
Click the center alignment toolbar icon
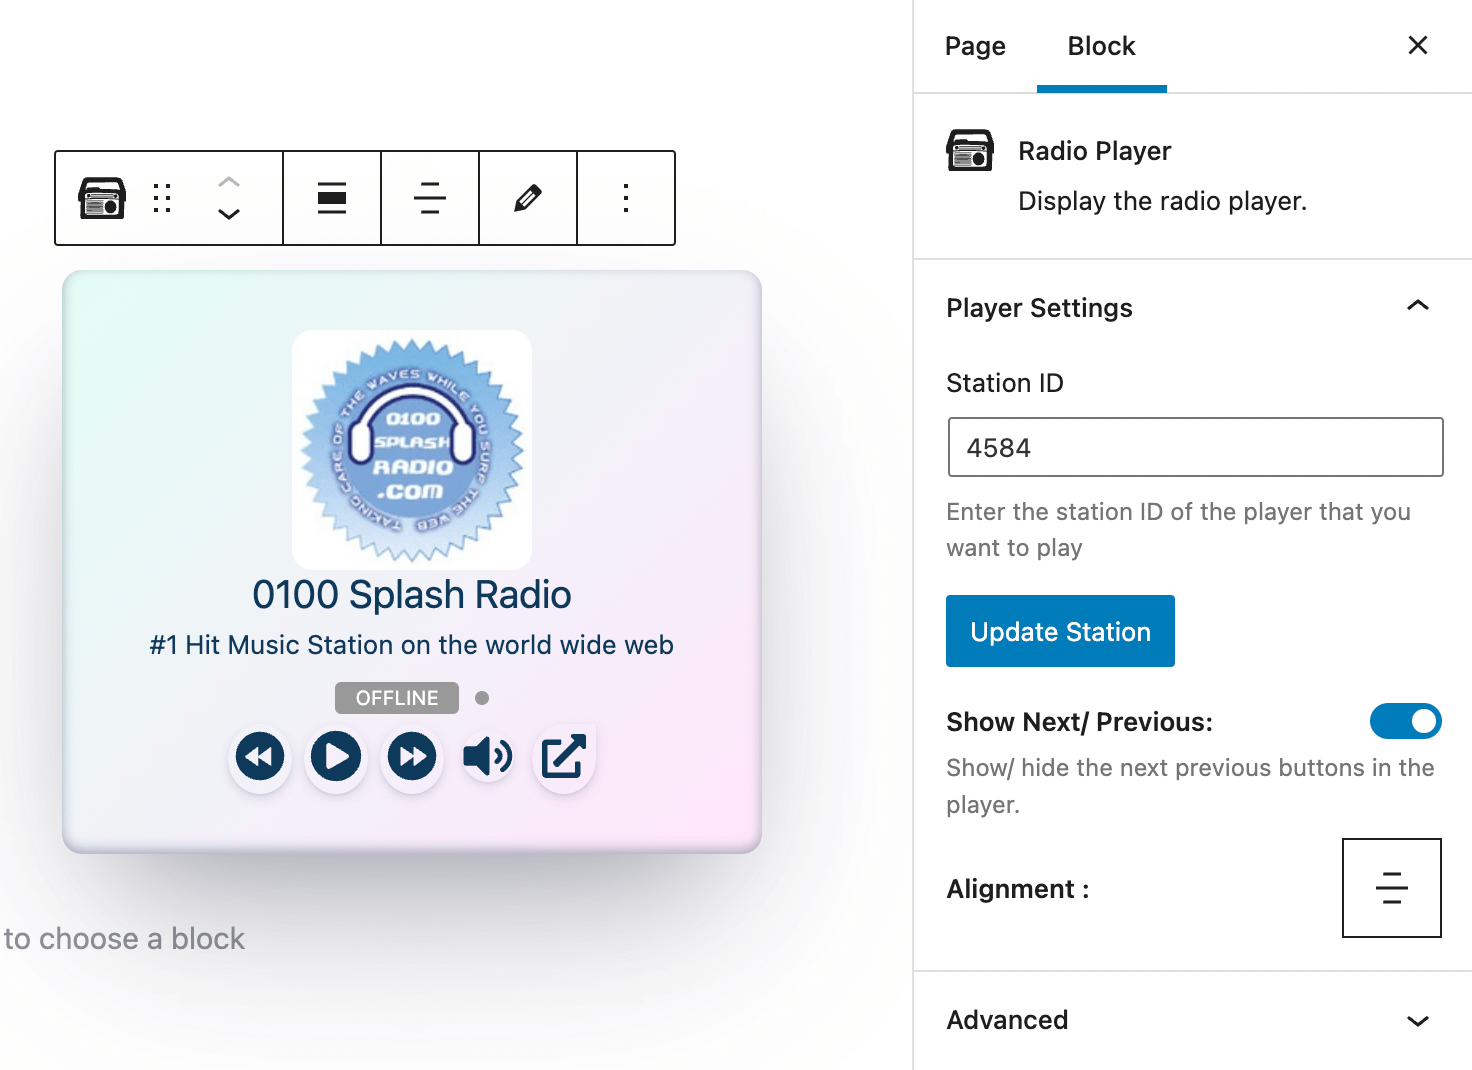430,198
